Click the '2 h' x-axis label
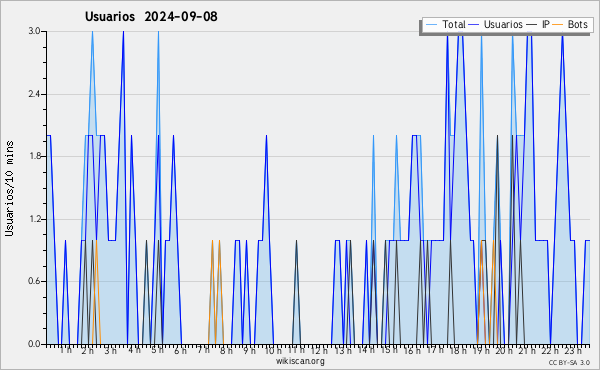The image size is (600, 370). pos(88,351)
